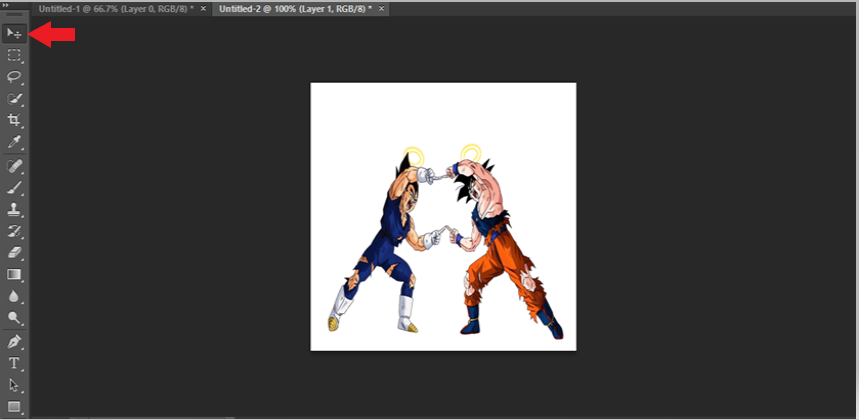
Task: Select the Blur tool
Action: (x=14, y=296)
